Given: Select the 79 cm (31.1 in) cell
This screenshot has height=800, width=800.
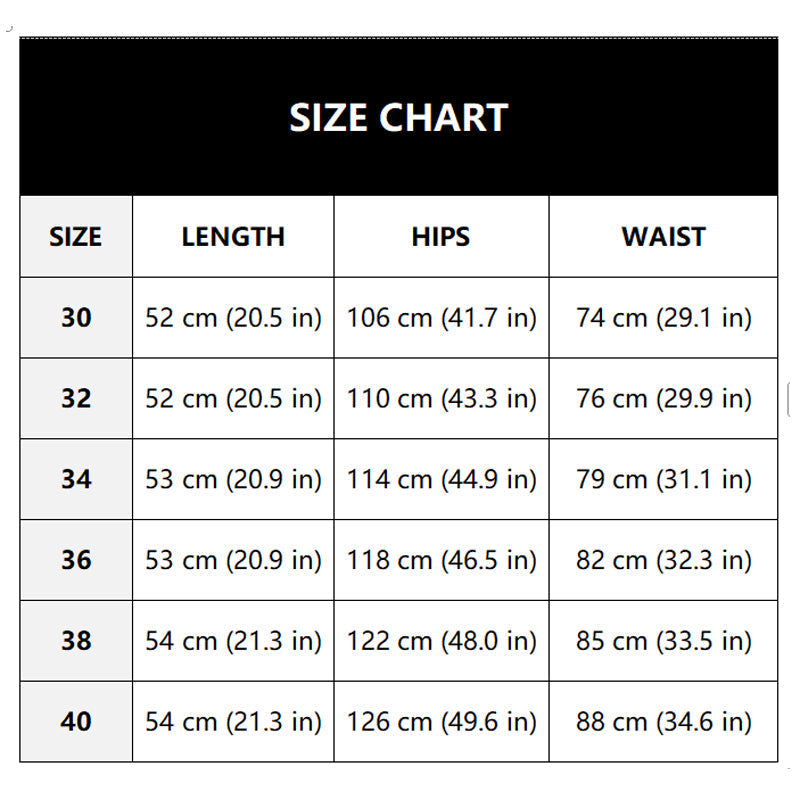Looking at the screenshot, I should (x=663, y=479).
